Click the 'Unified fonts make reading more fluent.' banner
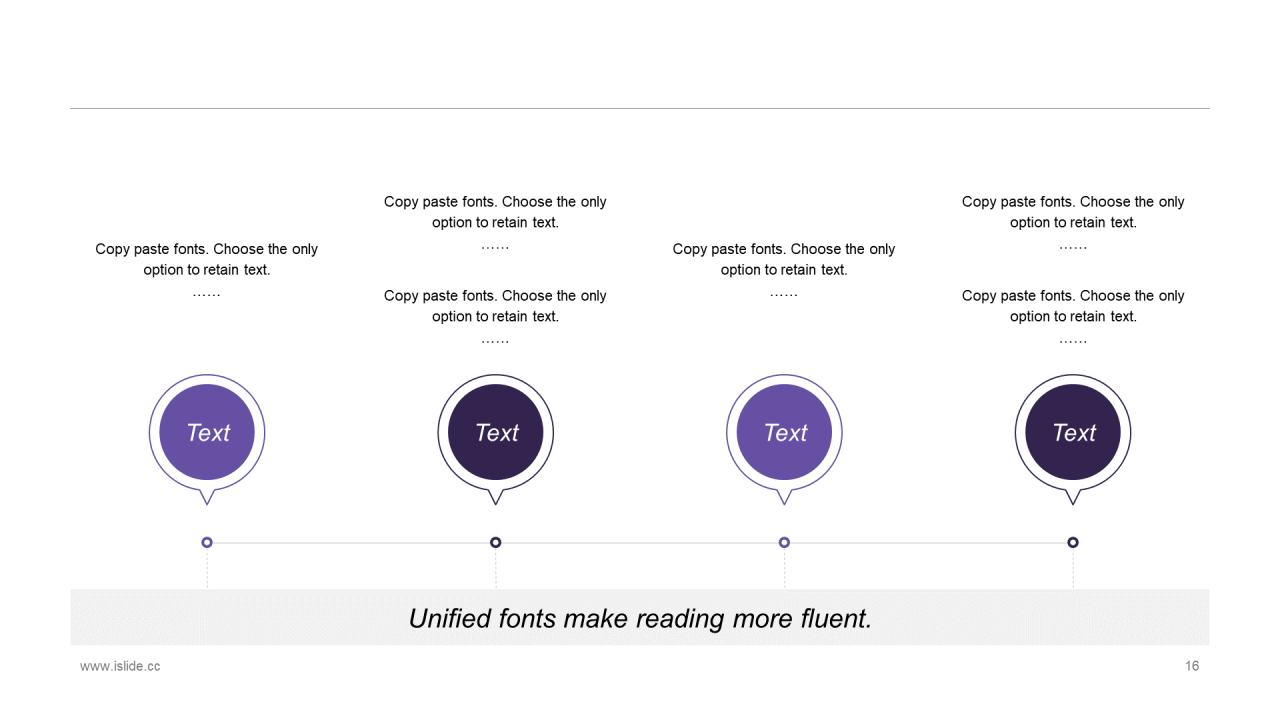Viewport: 1280px width, 720px height. pyautogui.click(x=640, y=617)
